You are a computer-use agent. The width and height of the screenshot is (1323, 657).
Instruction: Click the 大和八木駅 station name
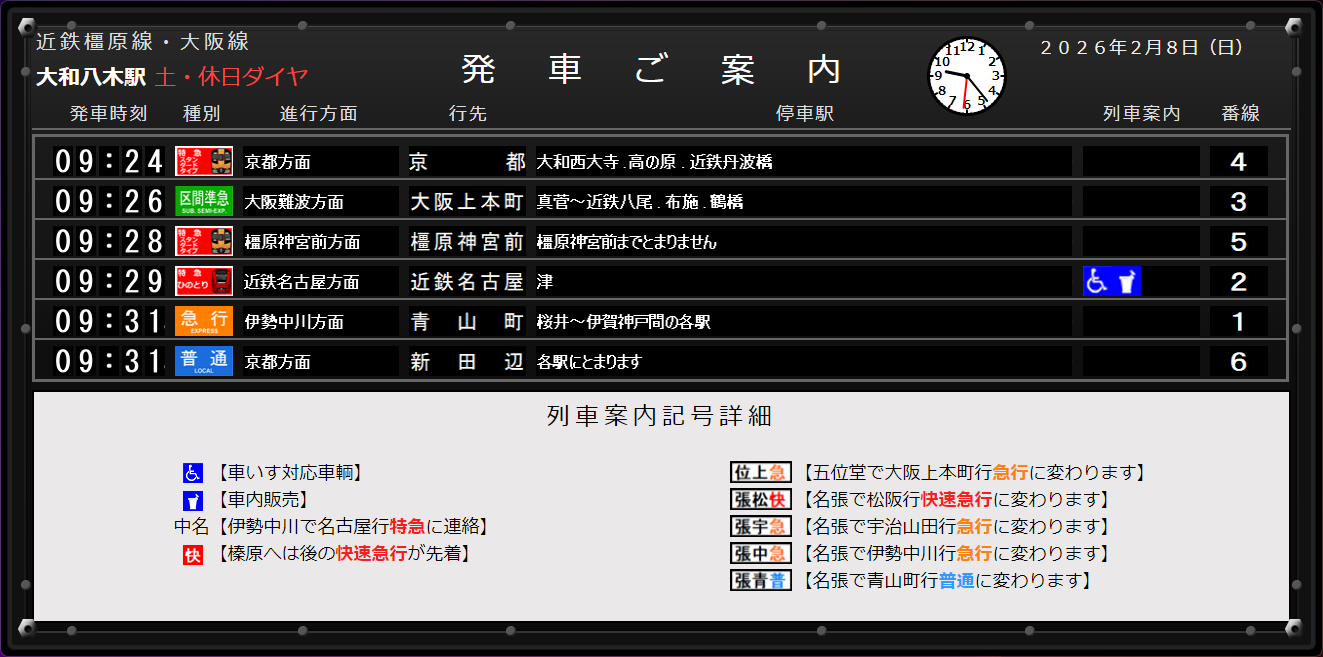tap(91, 77)
